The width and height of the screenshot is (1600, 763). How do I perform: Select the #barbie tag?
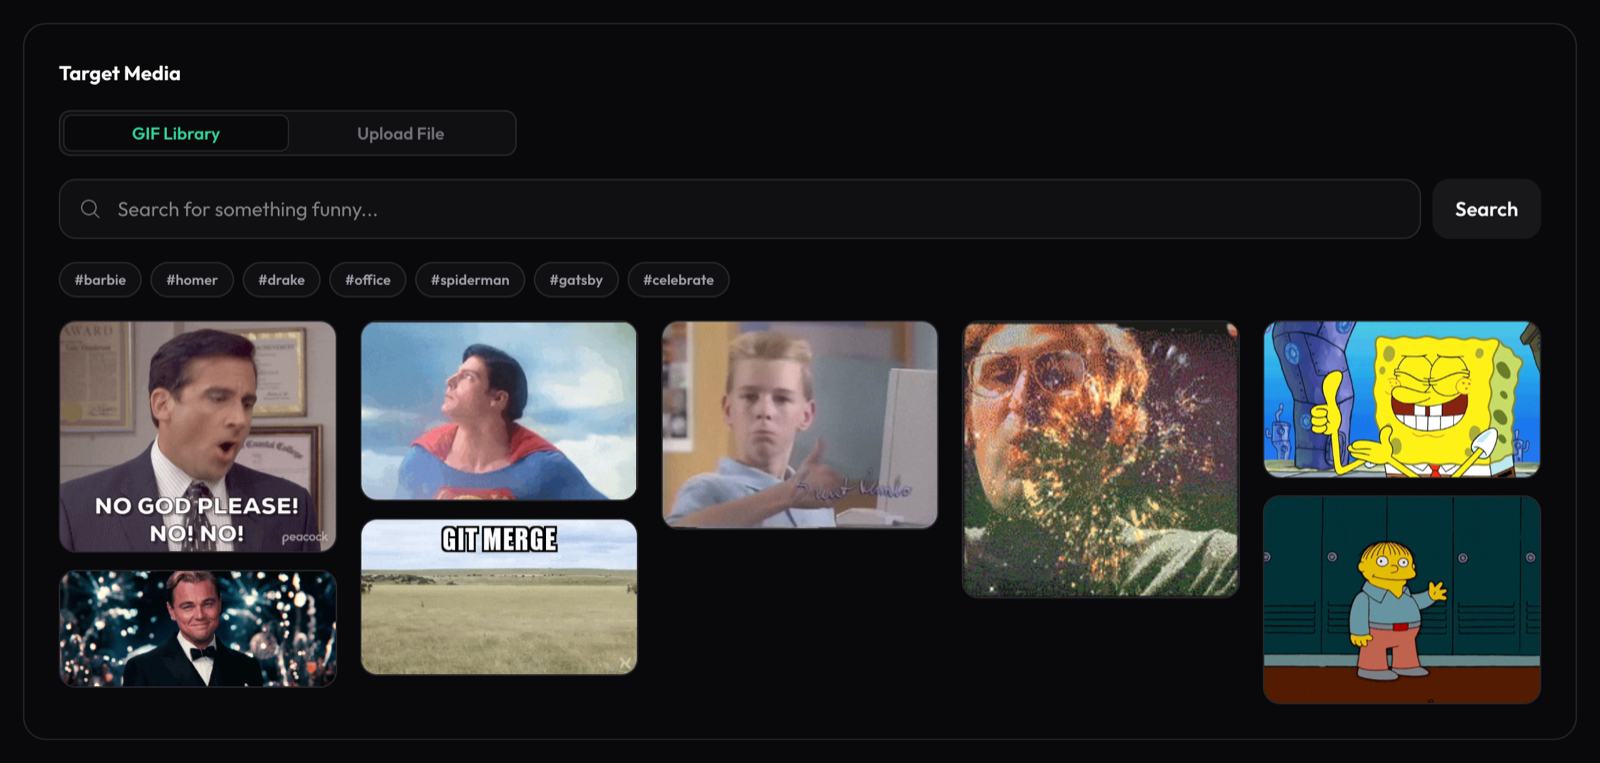pyautogui.click(x=100, y=280)
